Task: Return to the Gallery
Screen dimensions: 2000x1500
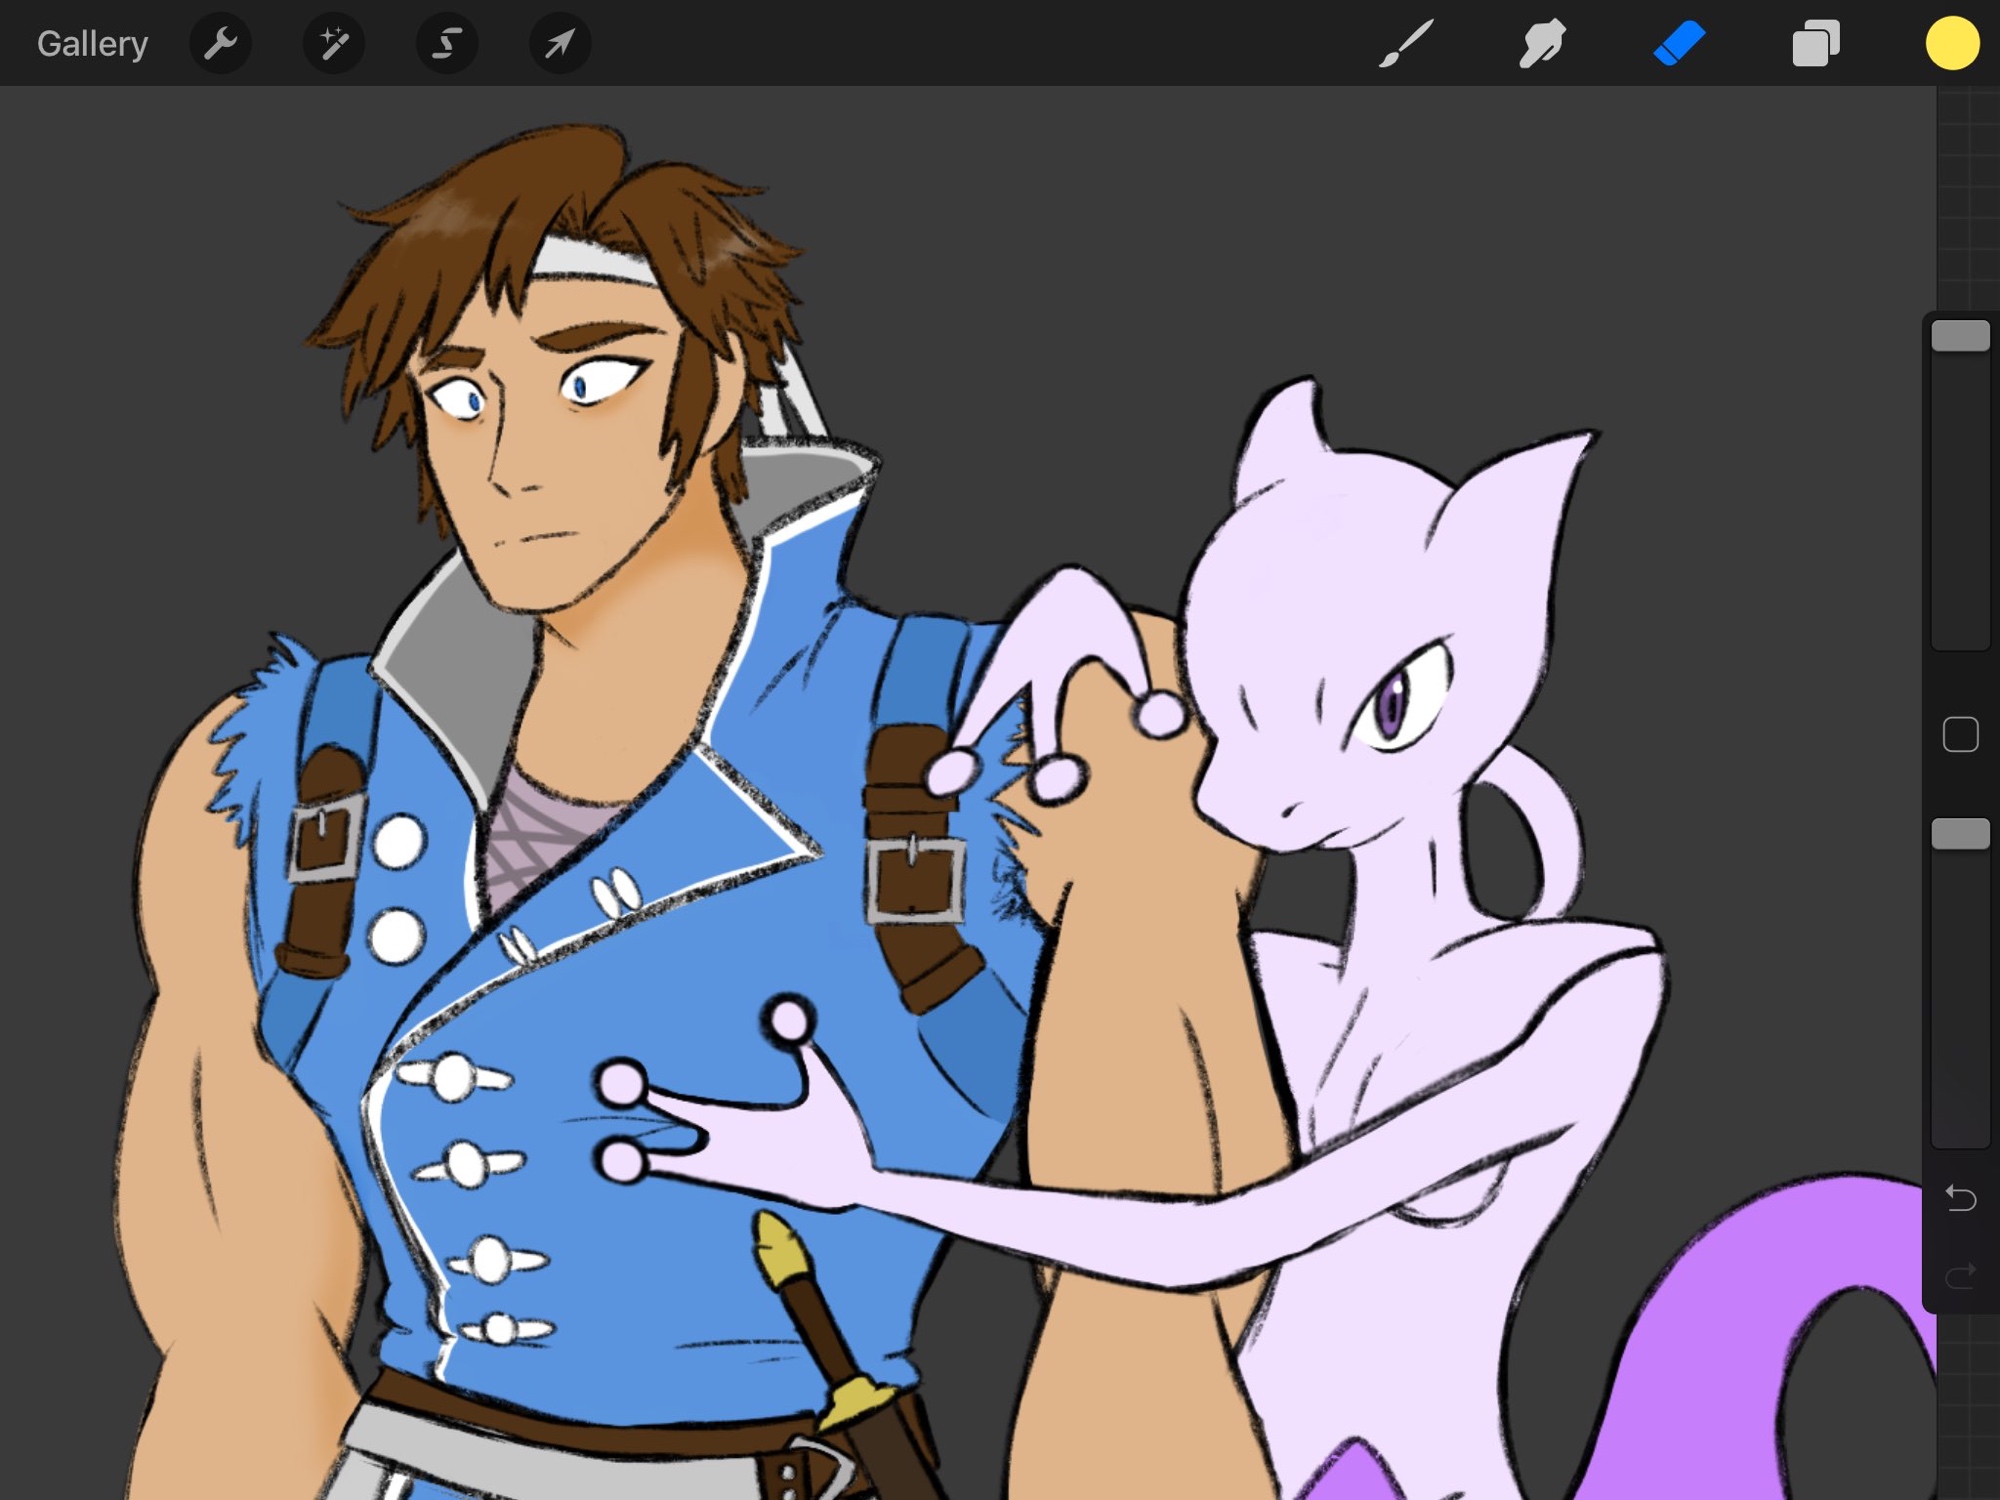Action: click(92, 44)
